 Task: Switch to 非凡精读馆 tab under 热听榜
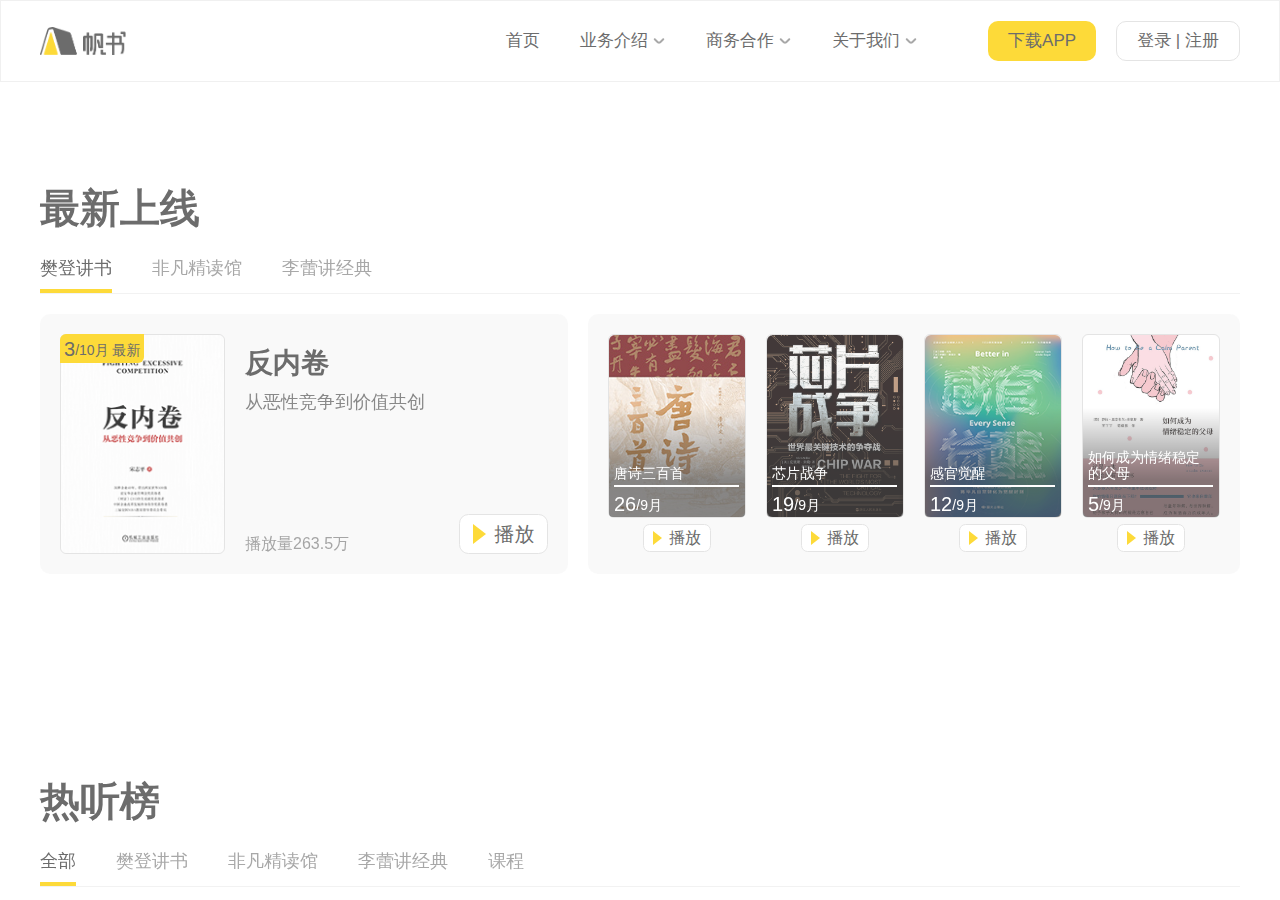click(x=273, y=861)
